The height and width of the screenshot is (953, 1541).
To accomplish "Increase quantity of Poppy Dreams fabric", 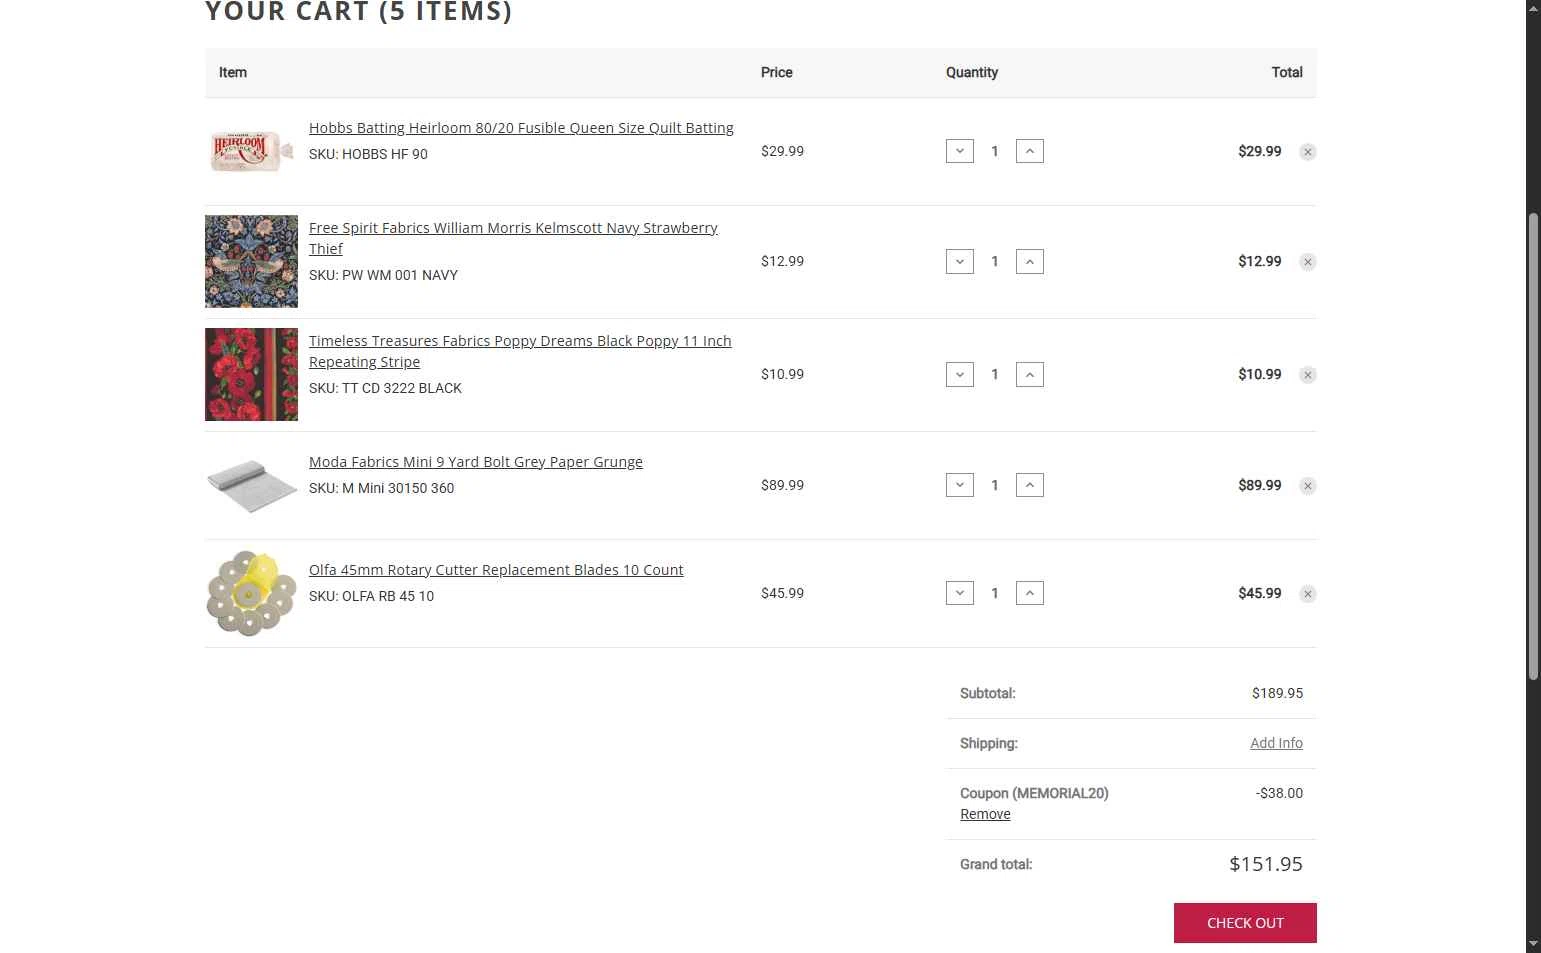I will (1029, 375).
